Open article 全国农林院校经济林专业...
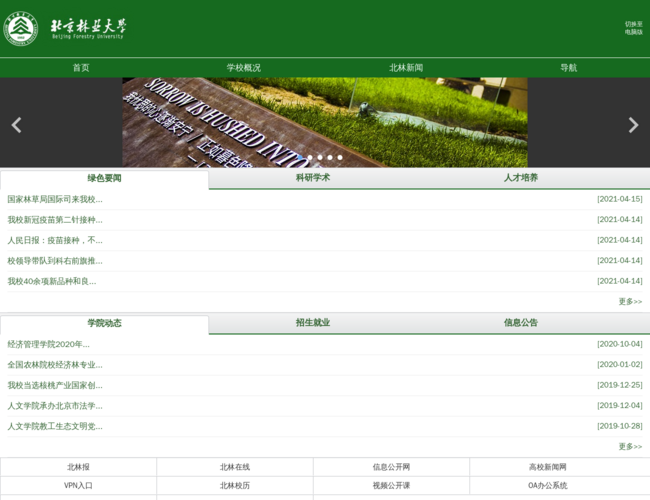This screenshot has height=500, width=650. click(55, 365)
